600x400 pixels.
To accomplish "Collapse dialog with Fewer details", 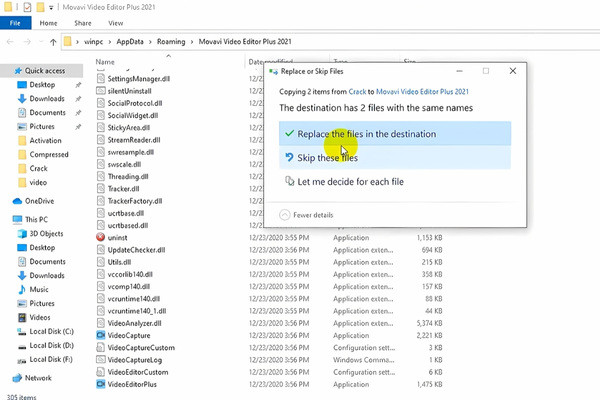I will (307, 215).
